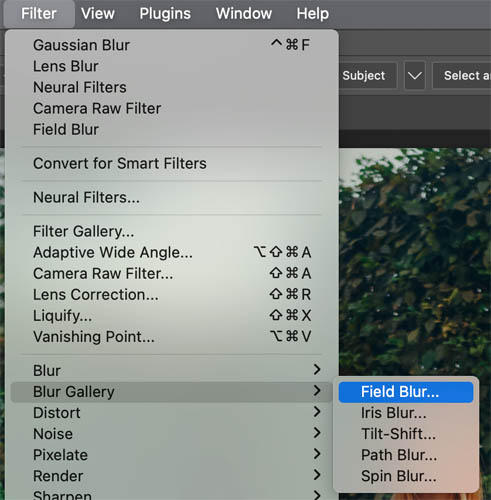Open the Help menu
Viewport: 491px width, 500px height.
point(313,14)
